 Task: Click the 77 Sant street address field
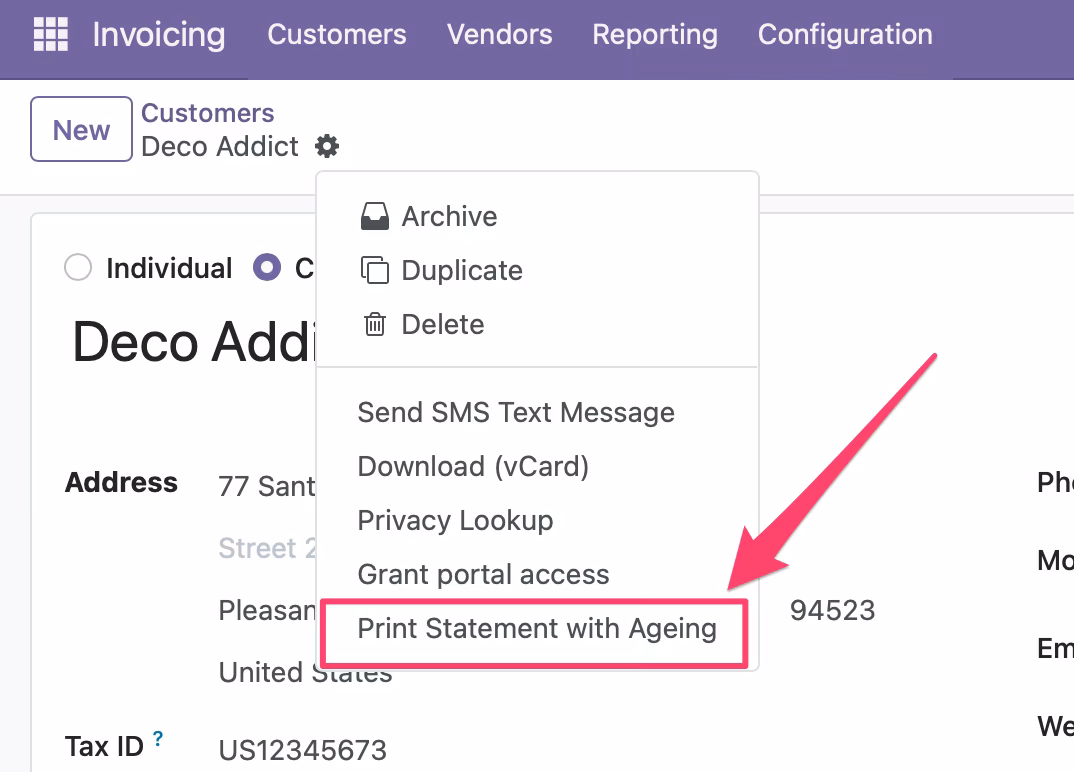point(267,486)
